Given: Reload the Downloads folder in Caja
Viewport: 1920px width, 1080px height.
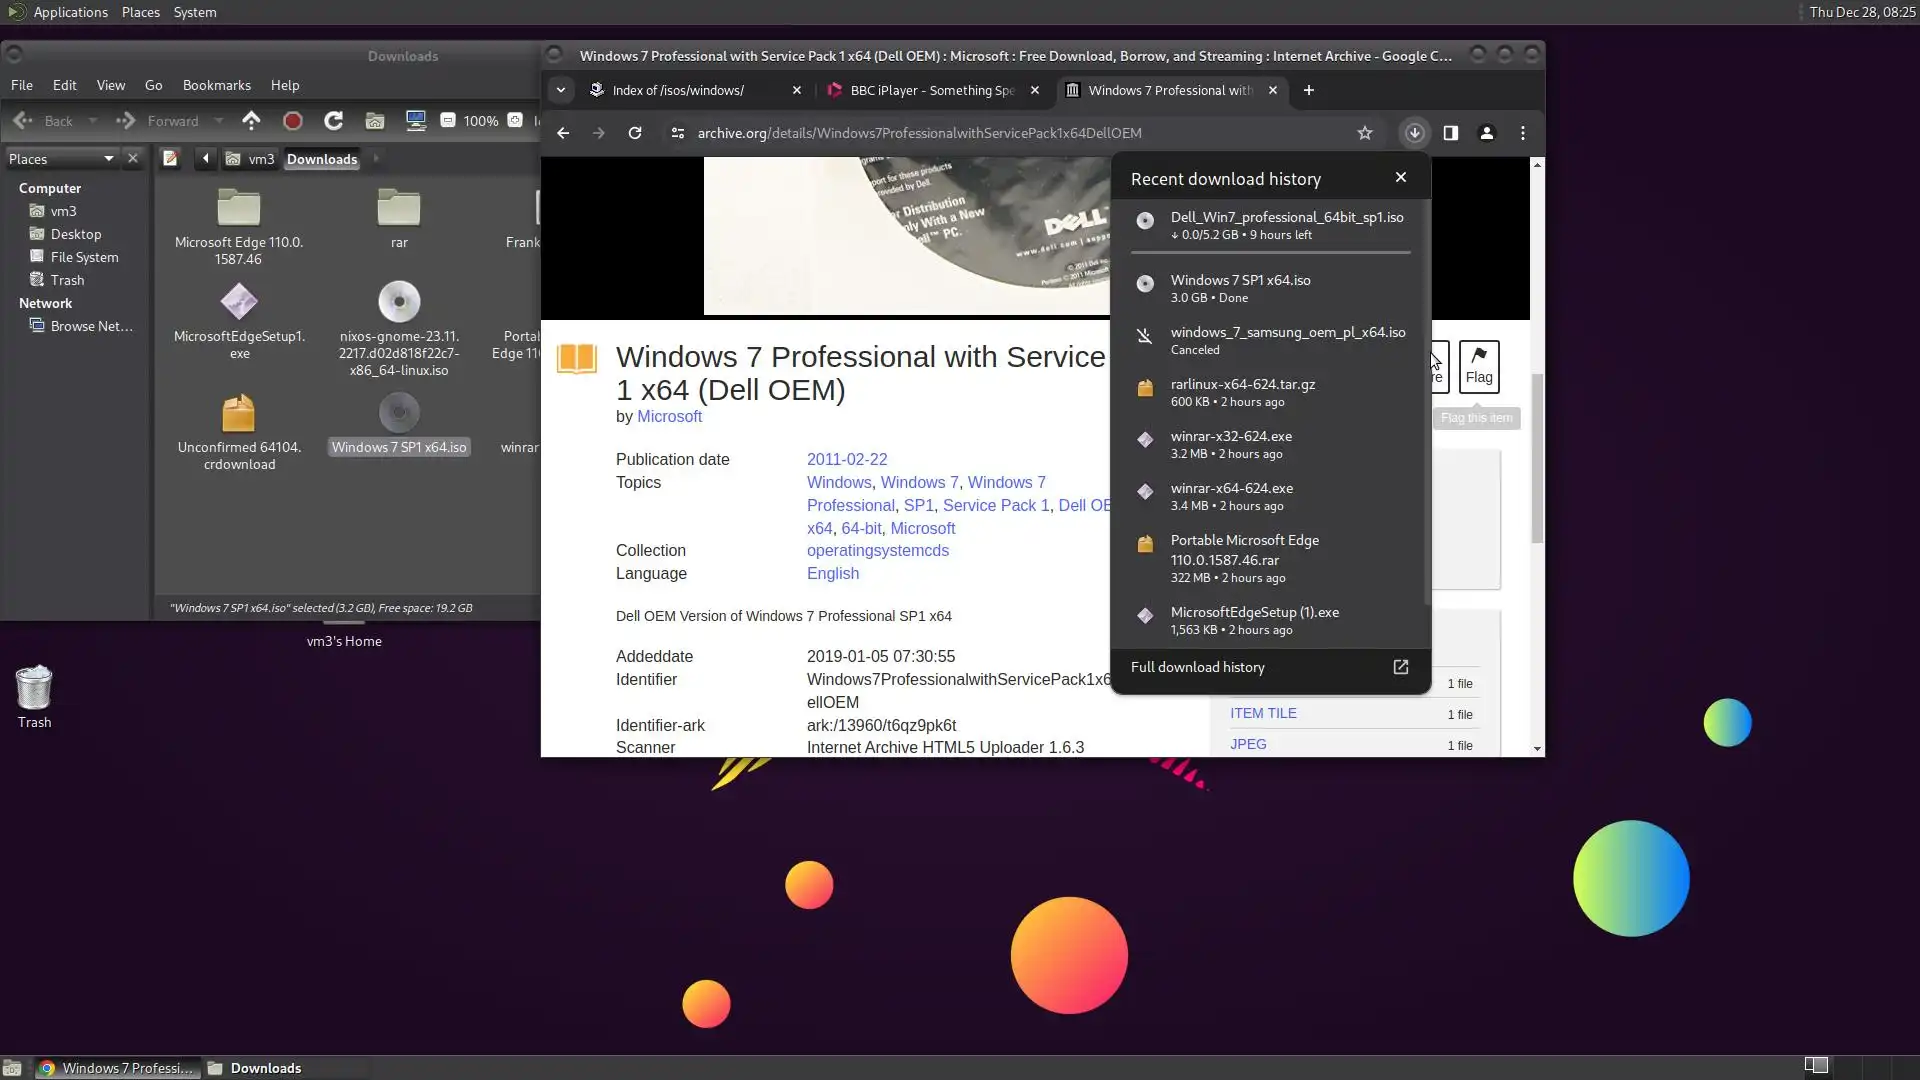Looking at the screenshot, I should pos(333,121).
